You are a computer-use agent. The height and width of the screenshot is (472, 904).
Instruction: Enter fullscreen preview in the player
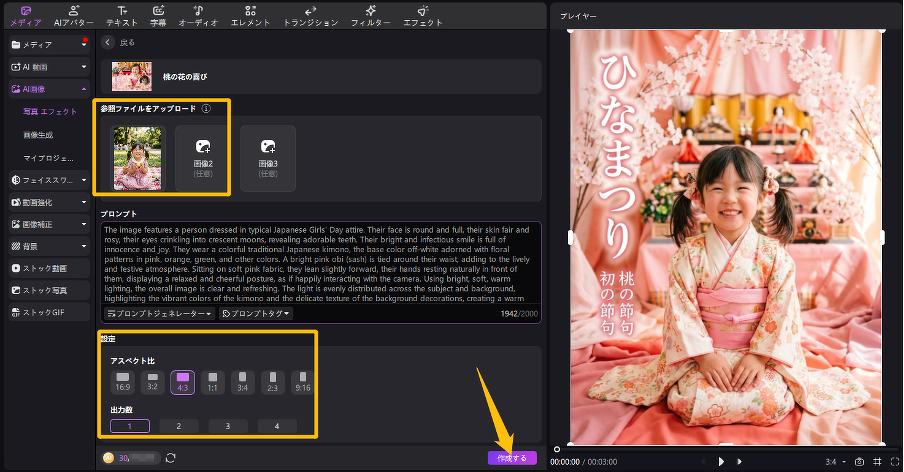893,461
